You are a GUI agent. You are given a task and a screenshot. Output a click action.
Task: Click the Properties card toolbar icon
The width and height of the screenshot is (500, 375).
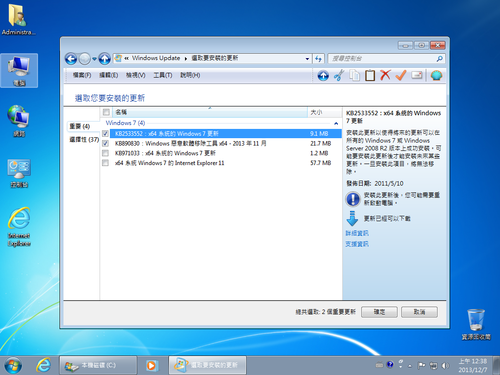coord(417,75)
